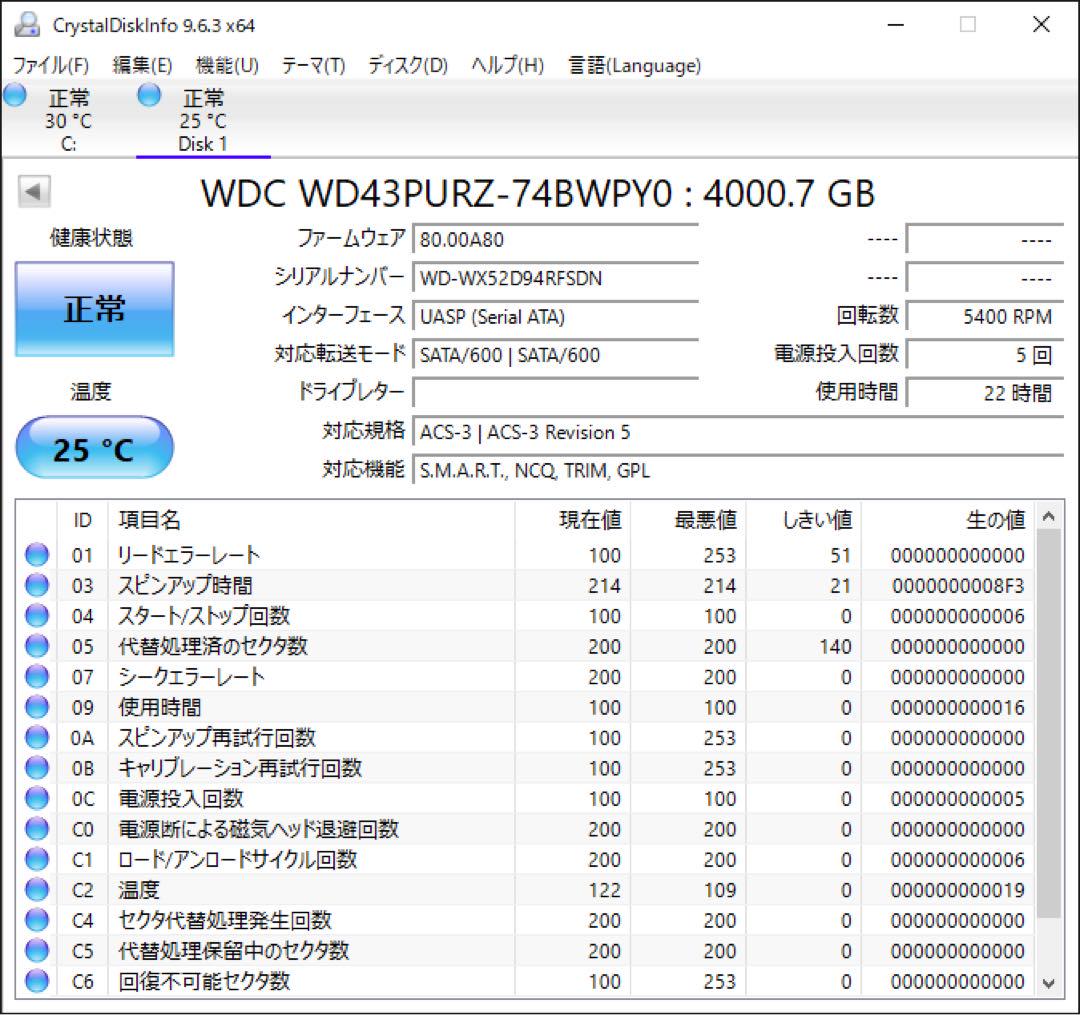This screenshot has width=1080, height=1015.
Task: Open the ディスク(D) menu
Action: click(408, 65)
